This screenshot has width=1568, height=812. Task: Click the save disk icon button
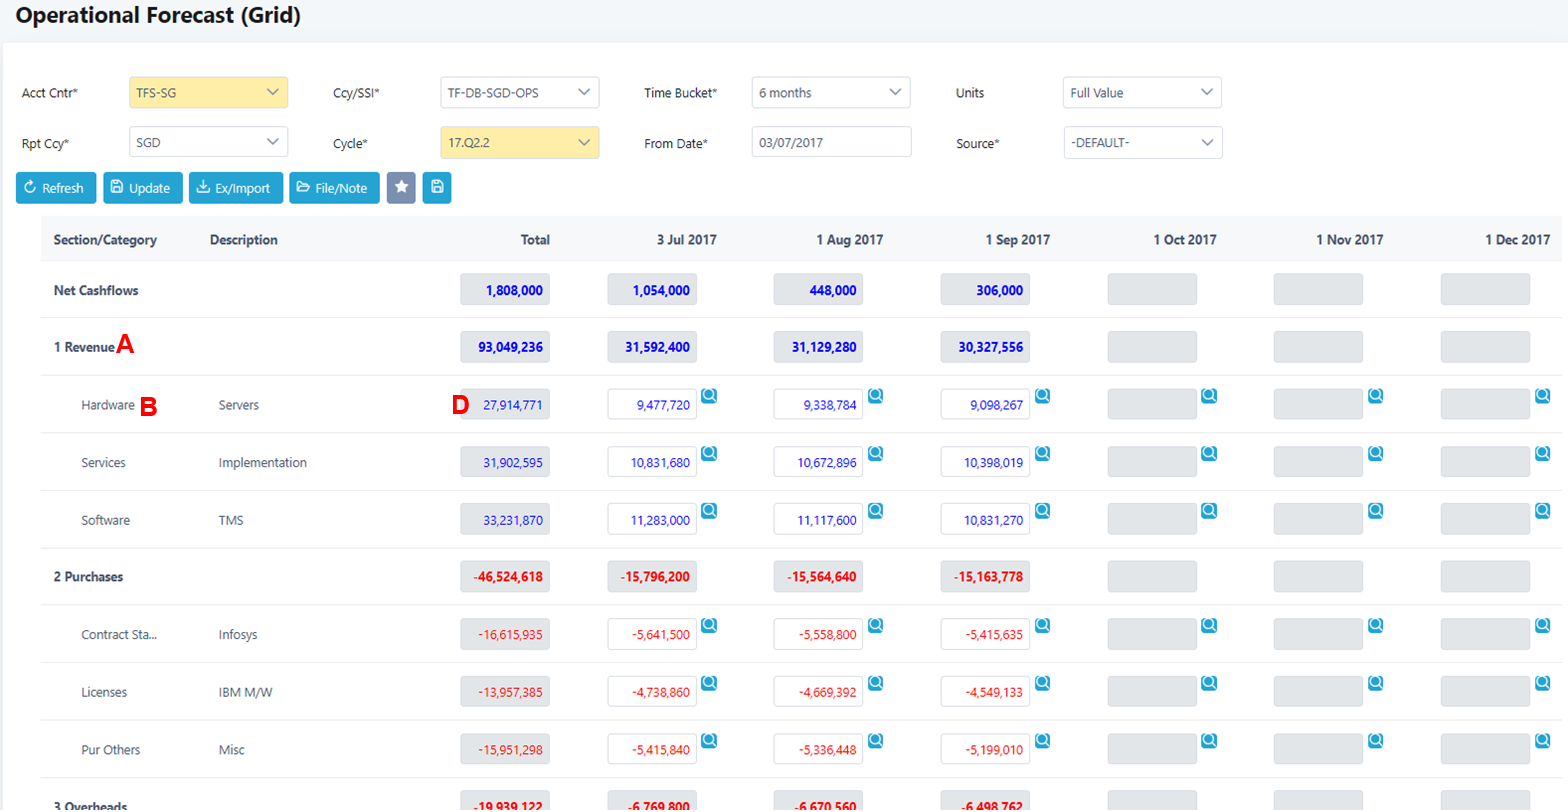point(437,188)
